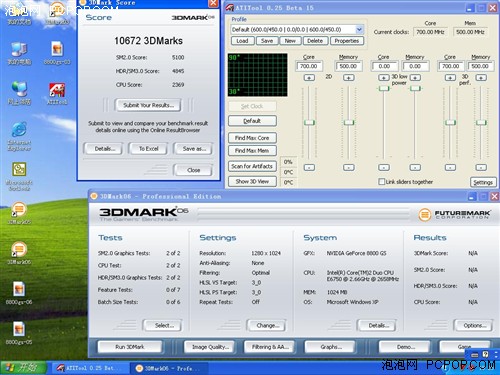Click the ATITool title bar icon
The height and width of the screenshot is (375, 500).
click(x=230, y=7)
